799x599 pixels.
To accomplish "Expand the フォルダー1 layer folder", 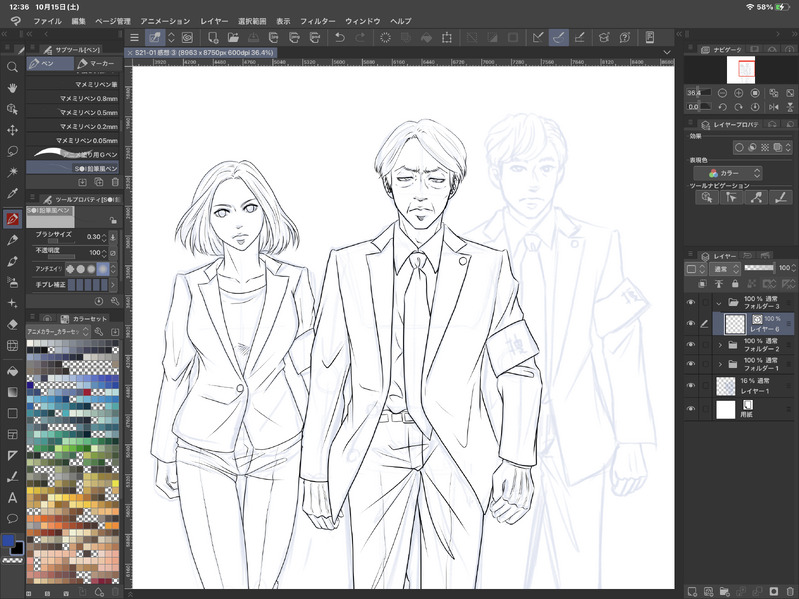I will click(720, 363).
